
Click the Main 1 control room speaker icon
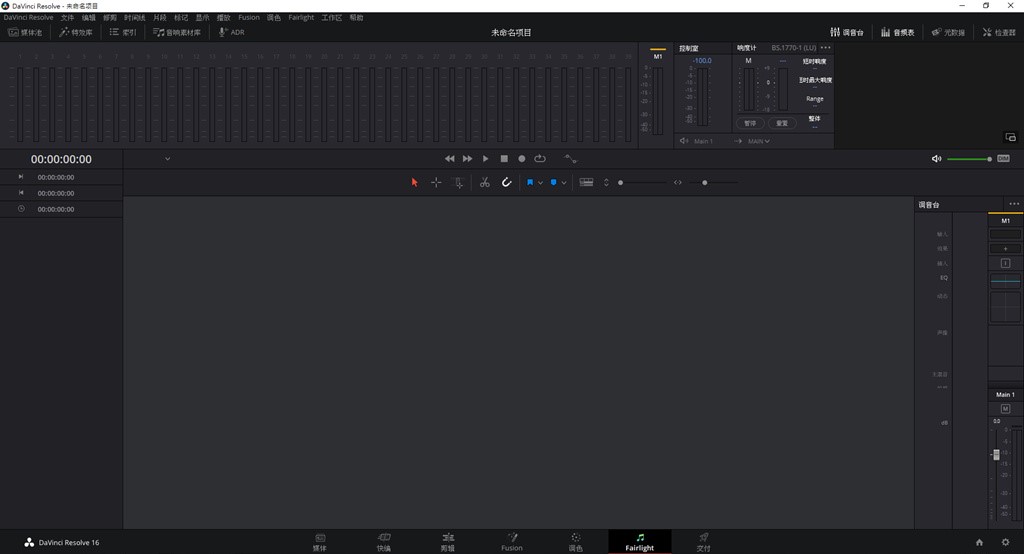pos(684,141)
